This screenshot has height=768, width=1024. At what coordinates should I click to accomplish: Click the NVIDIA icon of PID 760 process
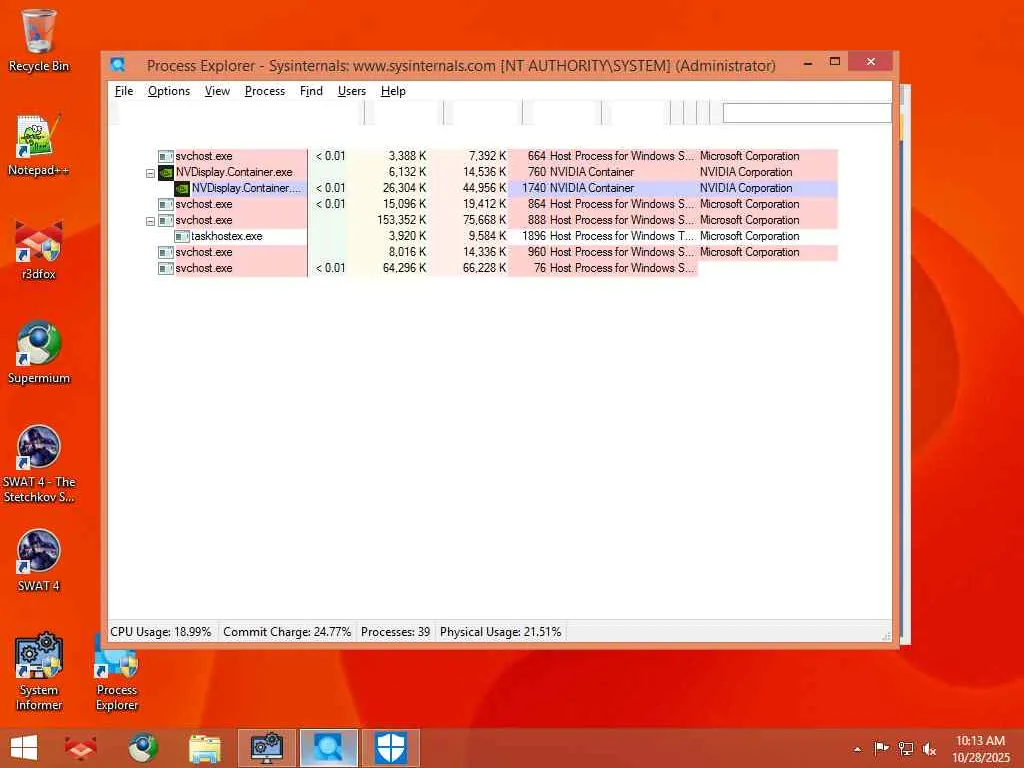click(166, 172)
